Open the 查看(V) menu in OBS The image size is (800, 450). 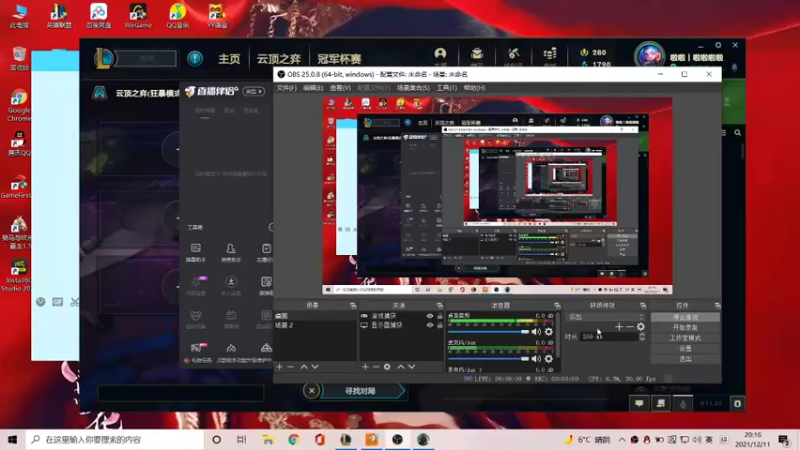pyautogui.click(x=340, y=88)
